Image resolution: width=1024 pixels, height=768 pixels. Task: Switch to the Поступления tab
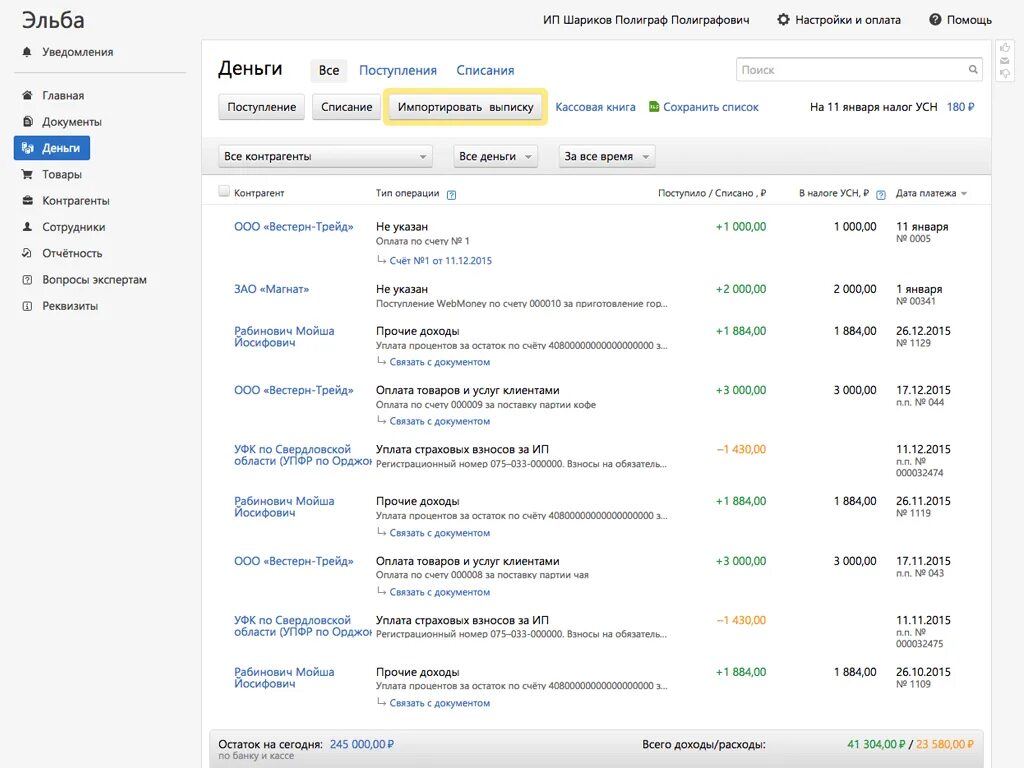[x=398, y=70]
